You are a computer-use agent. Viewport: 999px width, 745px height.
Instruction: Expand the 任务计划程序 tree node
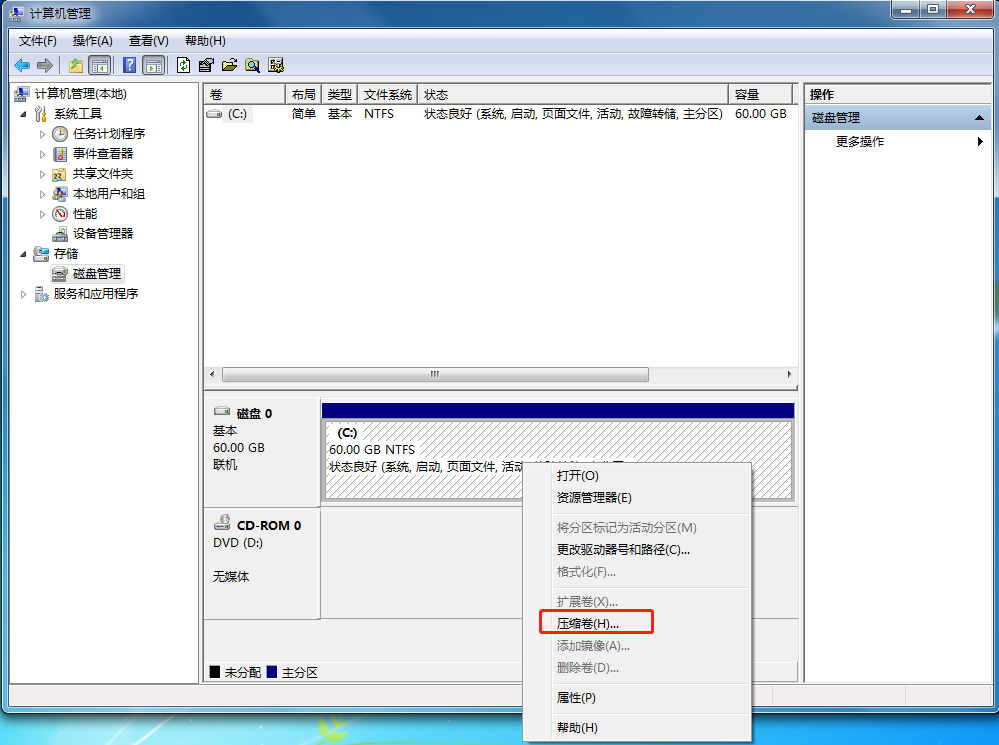coord(42,134)
